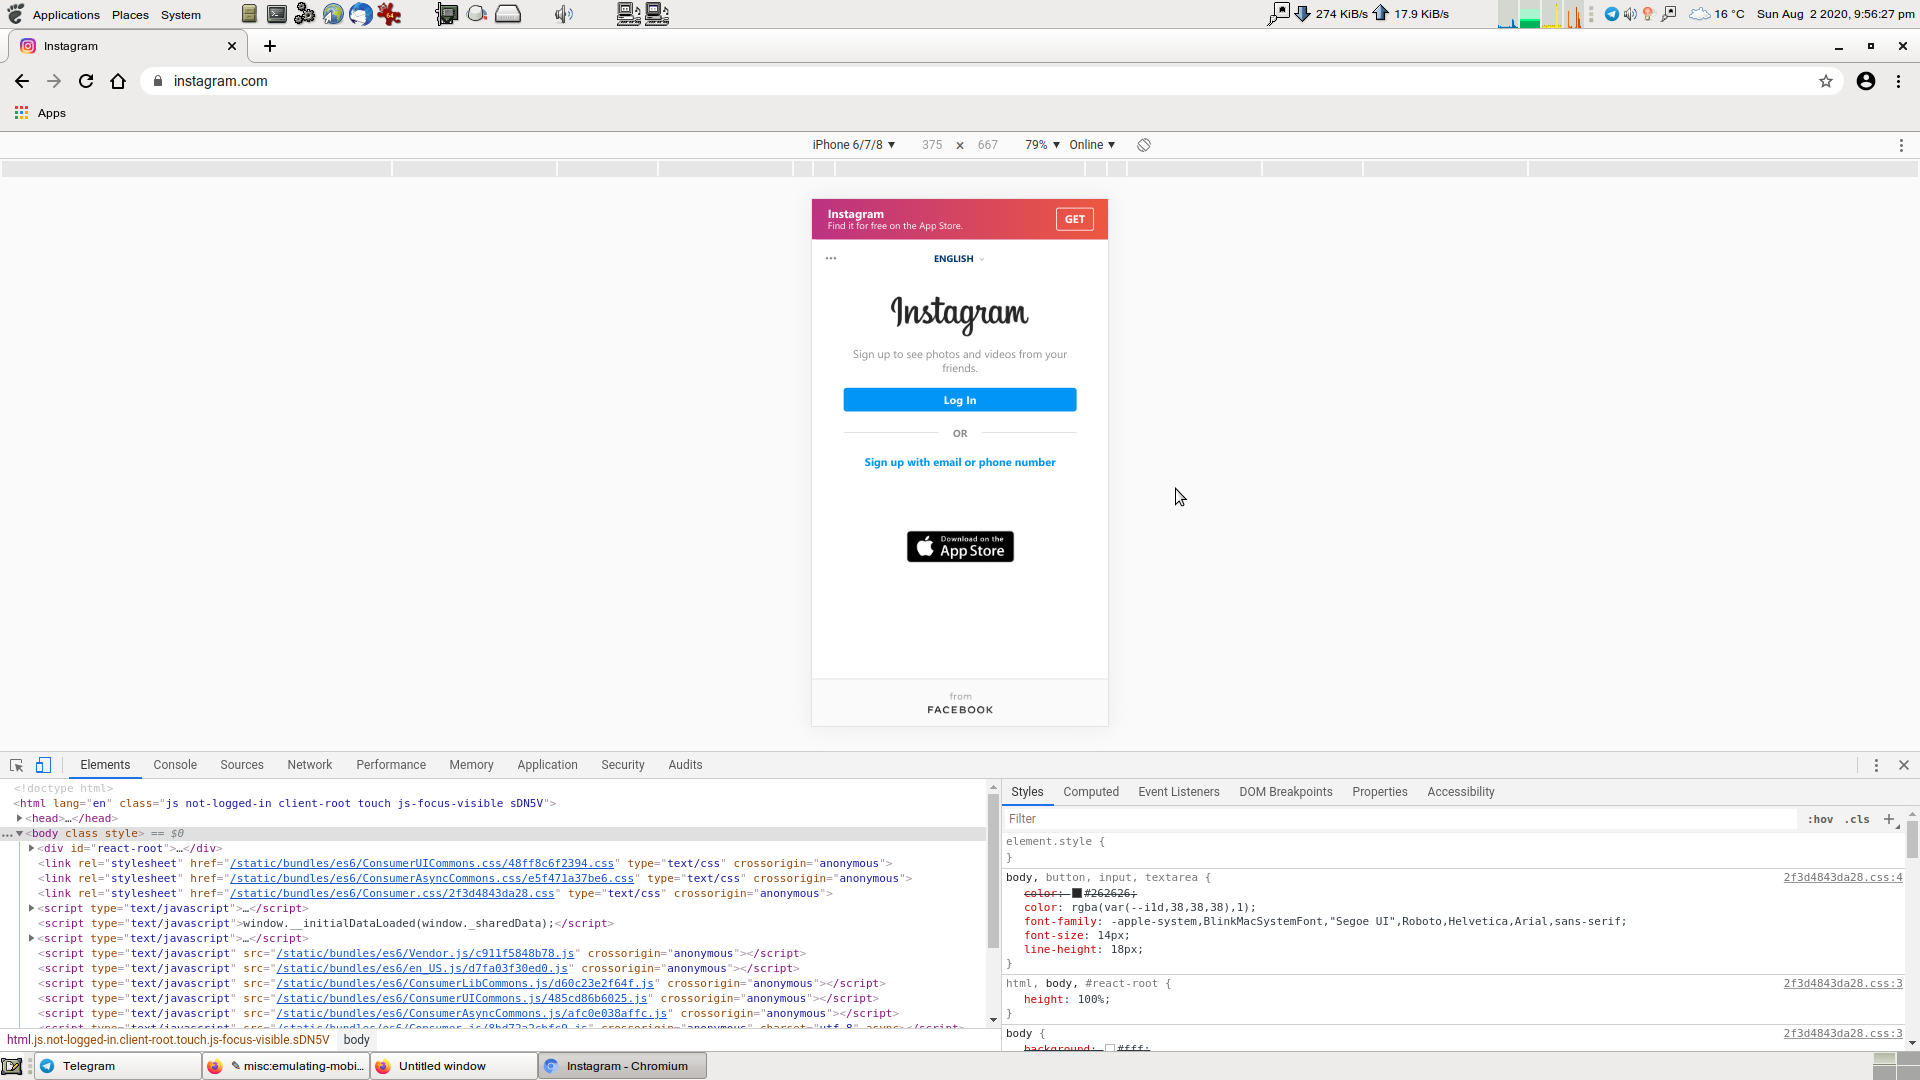Image resolution: width=1920 pixels, height=1080 pixels.
Task: Click the device width field 375
Action: [x=932, y=145]
